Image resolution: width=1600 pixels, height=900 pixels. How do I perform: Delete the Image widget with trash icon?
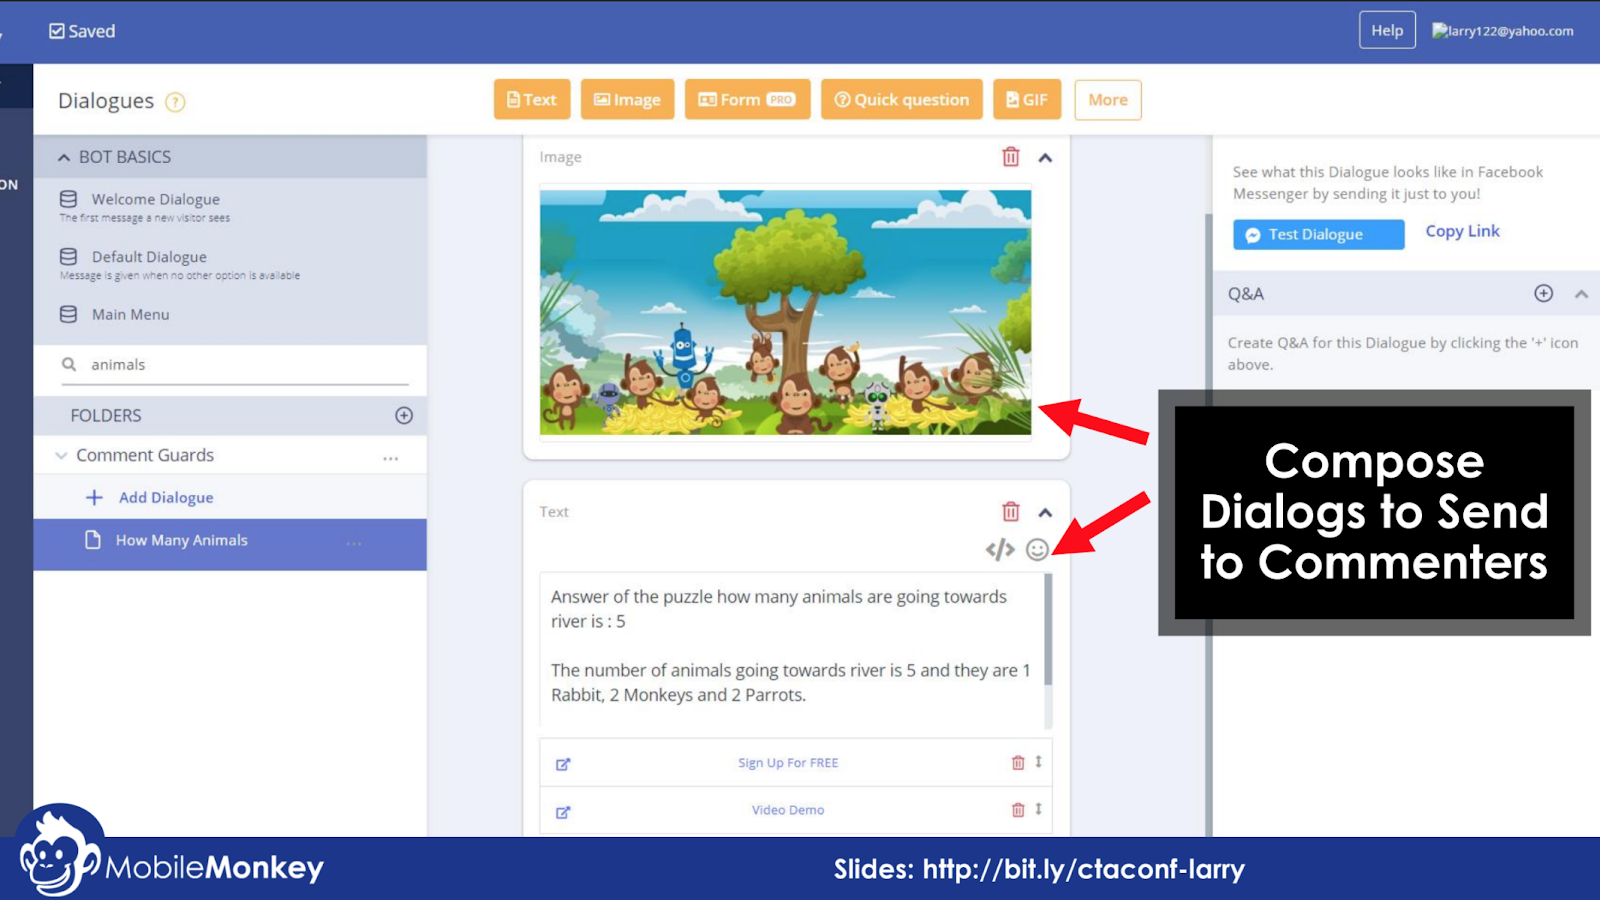[1011, 157]
